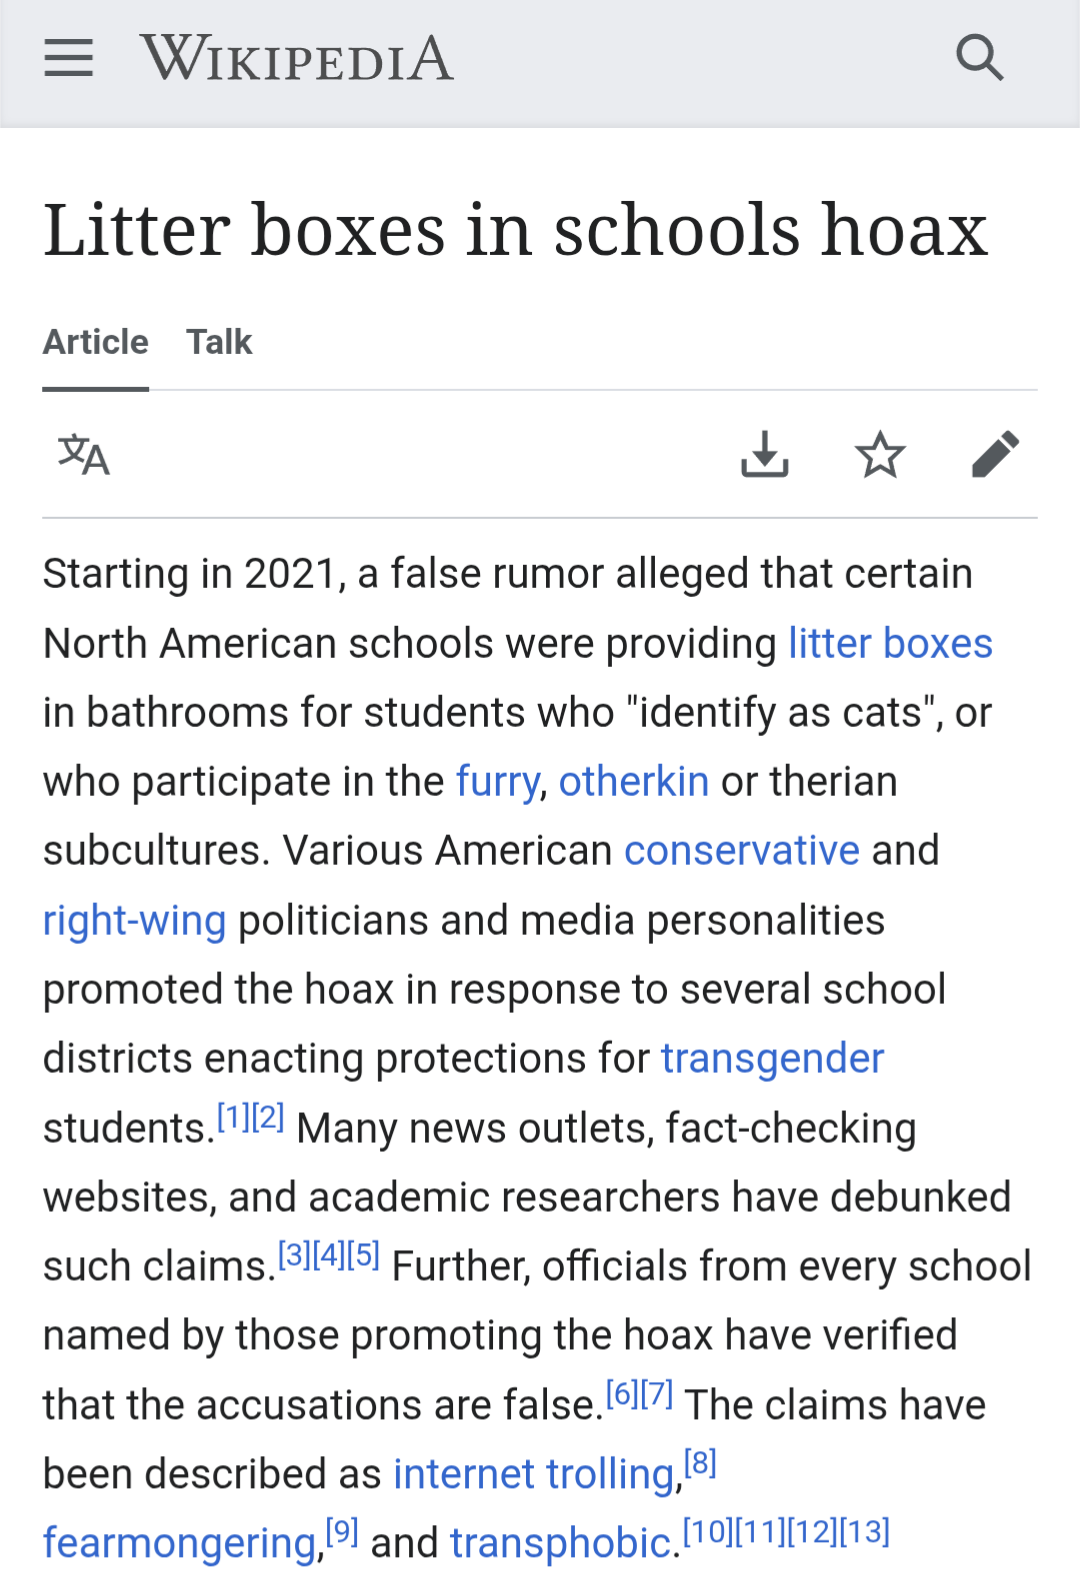Screen dimensions: 1080x1595
Task: Open the otherkin link
Action: coord(634,782)
